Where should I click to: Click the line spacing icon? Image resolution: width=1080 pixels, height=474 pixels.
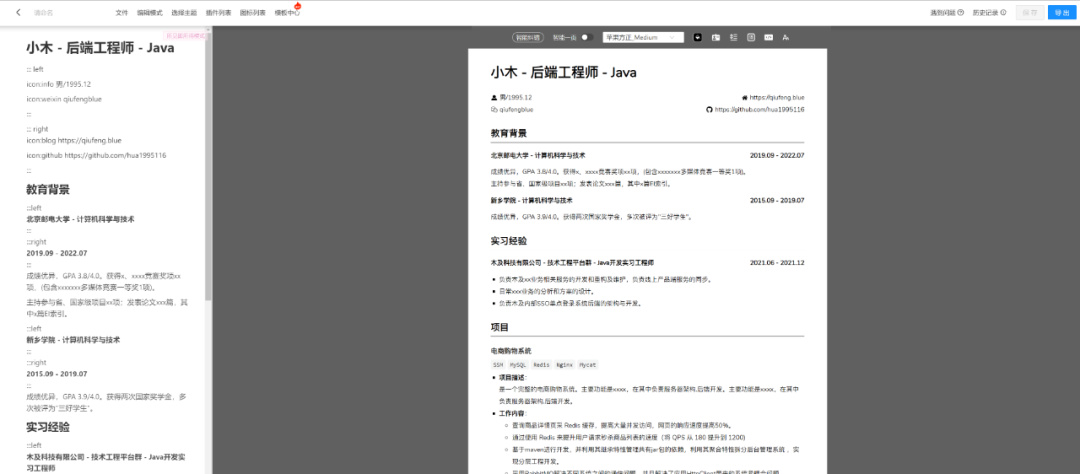coord(734,37)
